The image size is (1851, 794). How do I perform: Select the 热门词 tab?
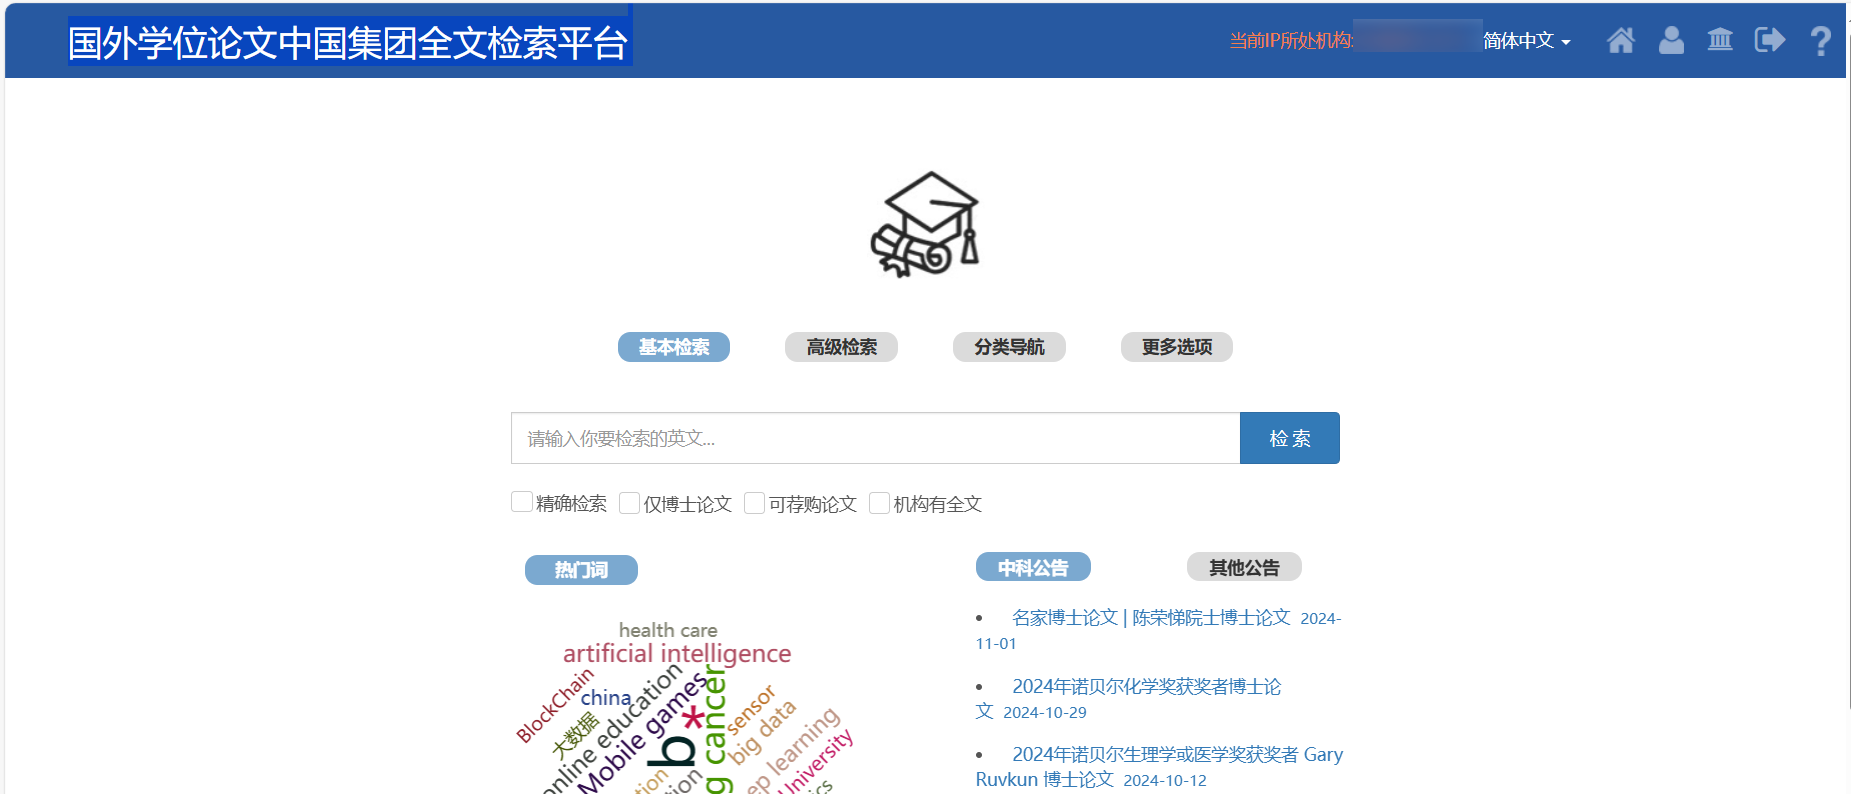coord(581,570)
